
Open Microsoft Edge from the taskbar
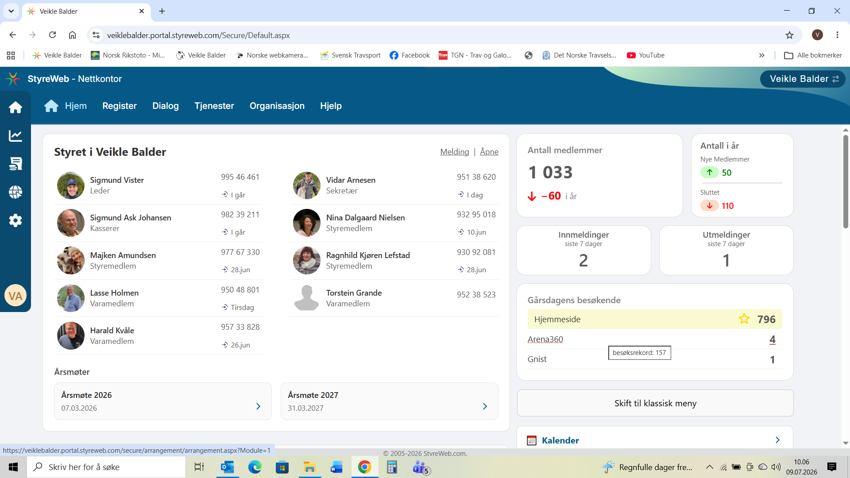point(255,467)
